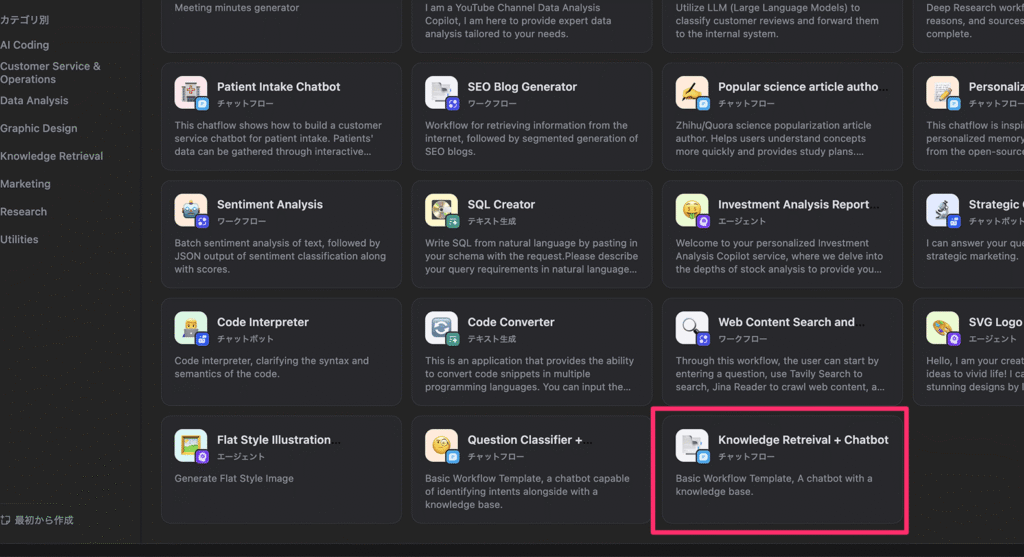Click the Web Content Search magnifier icon

click(x=692, y=328)
